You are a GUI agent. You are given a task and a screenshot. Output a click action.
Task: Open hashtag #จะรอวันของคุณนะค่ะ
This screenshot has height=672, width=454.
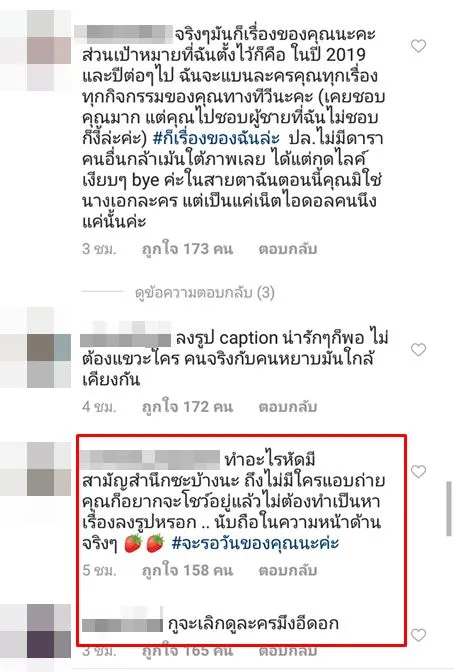[x=255, y=543]
